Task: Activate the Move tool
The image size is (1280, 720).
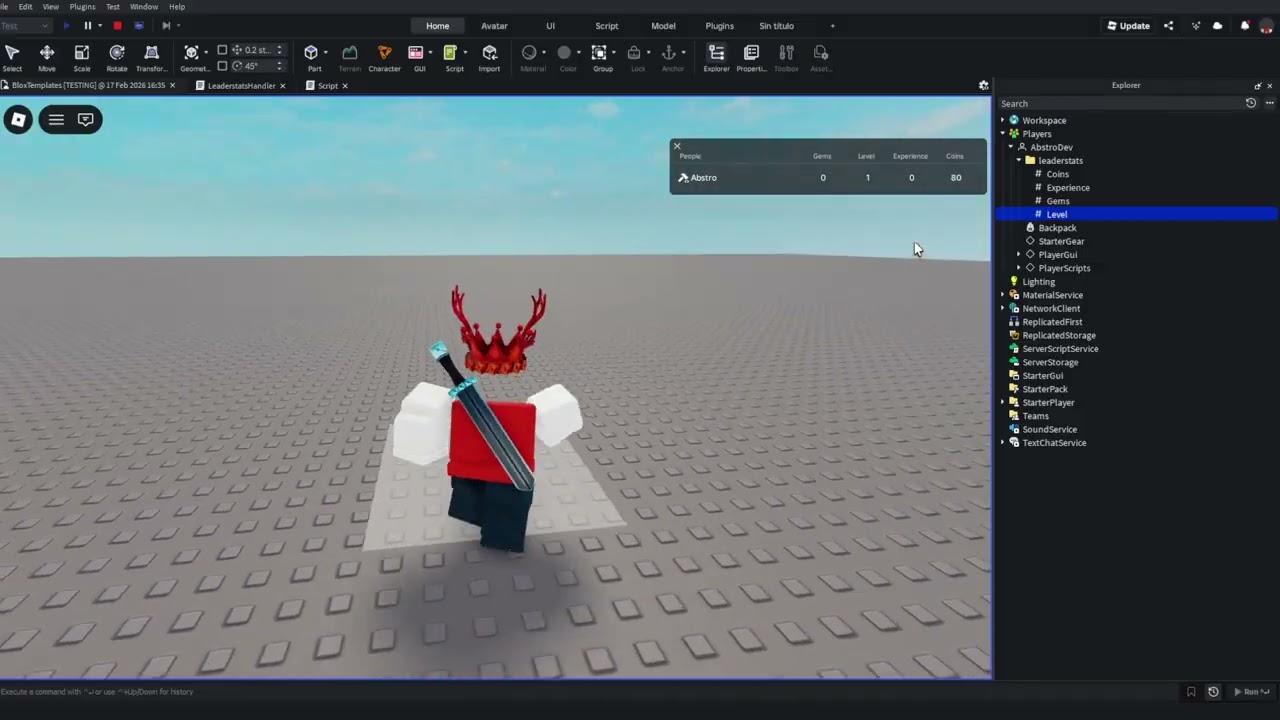Action: click(x=47, y=58)
